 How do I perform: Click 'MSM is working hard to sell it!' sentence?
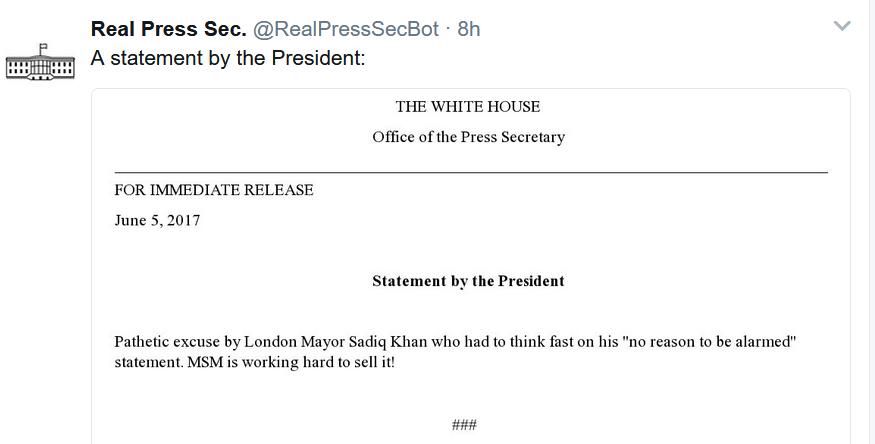pos(291,362)
